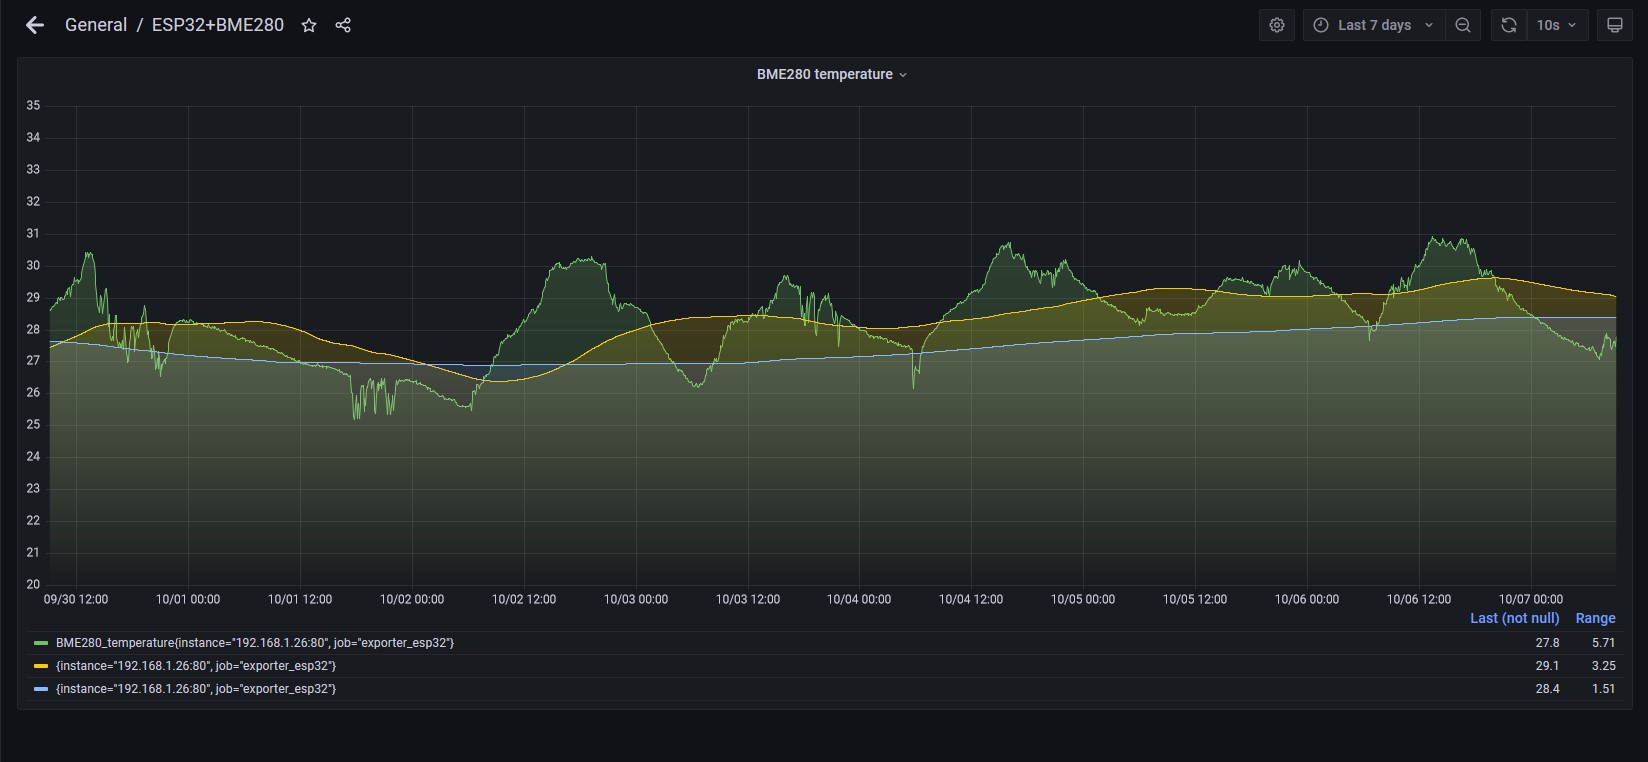Open dashboard settings gear
This screenshot has height=762, width=1648.
[x=1277, y=25]
